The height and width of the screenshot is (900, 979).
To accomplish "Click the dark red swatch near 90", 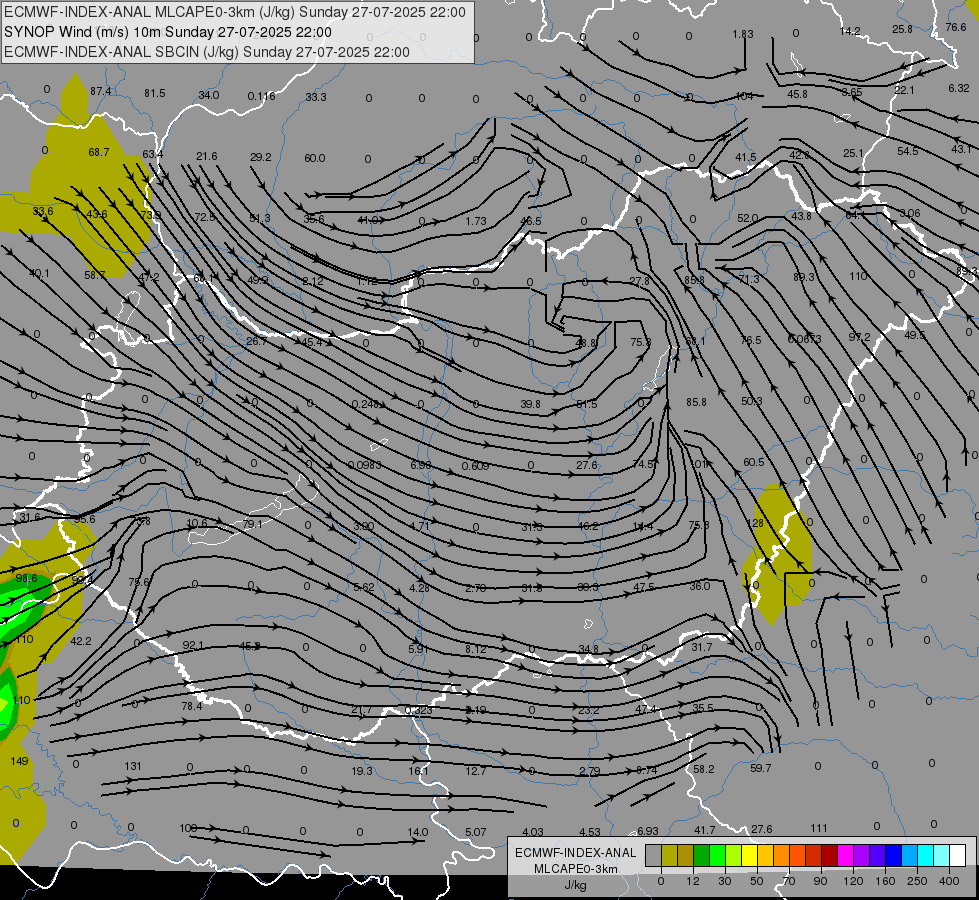I will pos(830,856).
